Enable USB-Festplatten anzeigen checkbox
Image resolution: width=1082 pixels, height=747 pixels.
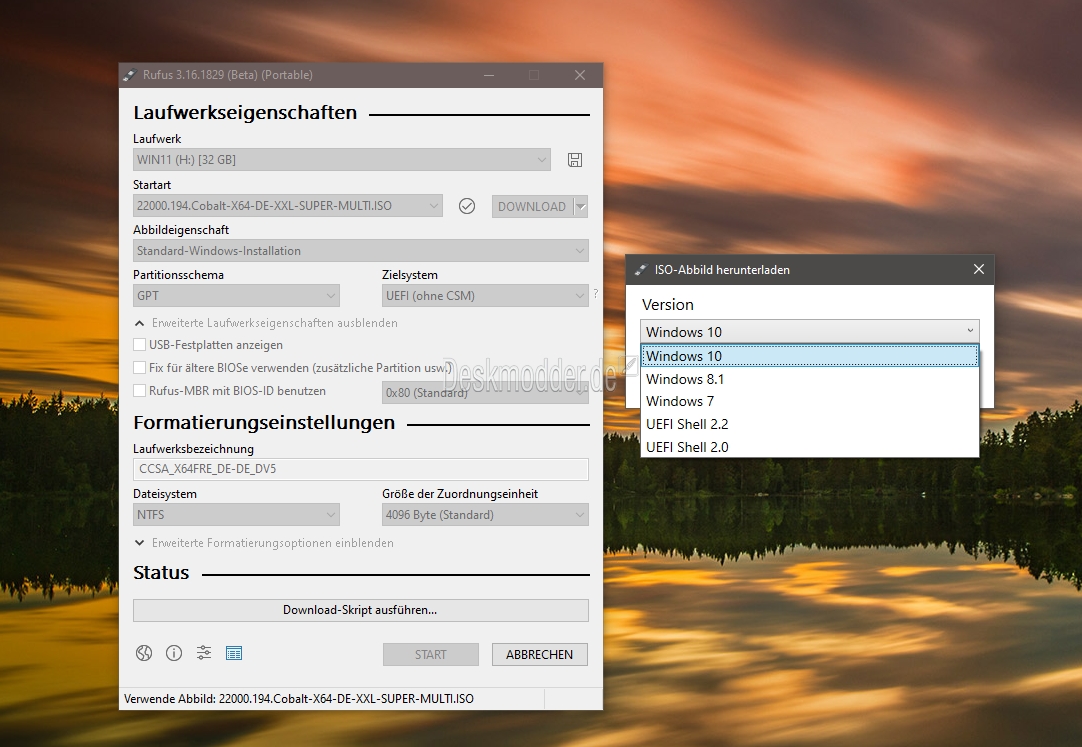tap(139, 345)
